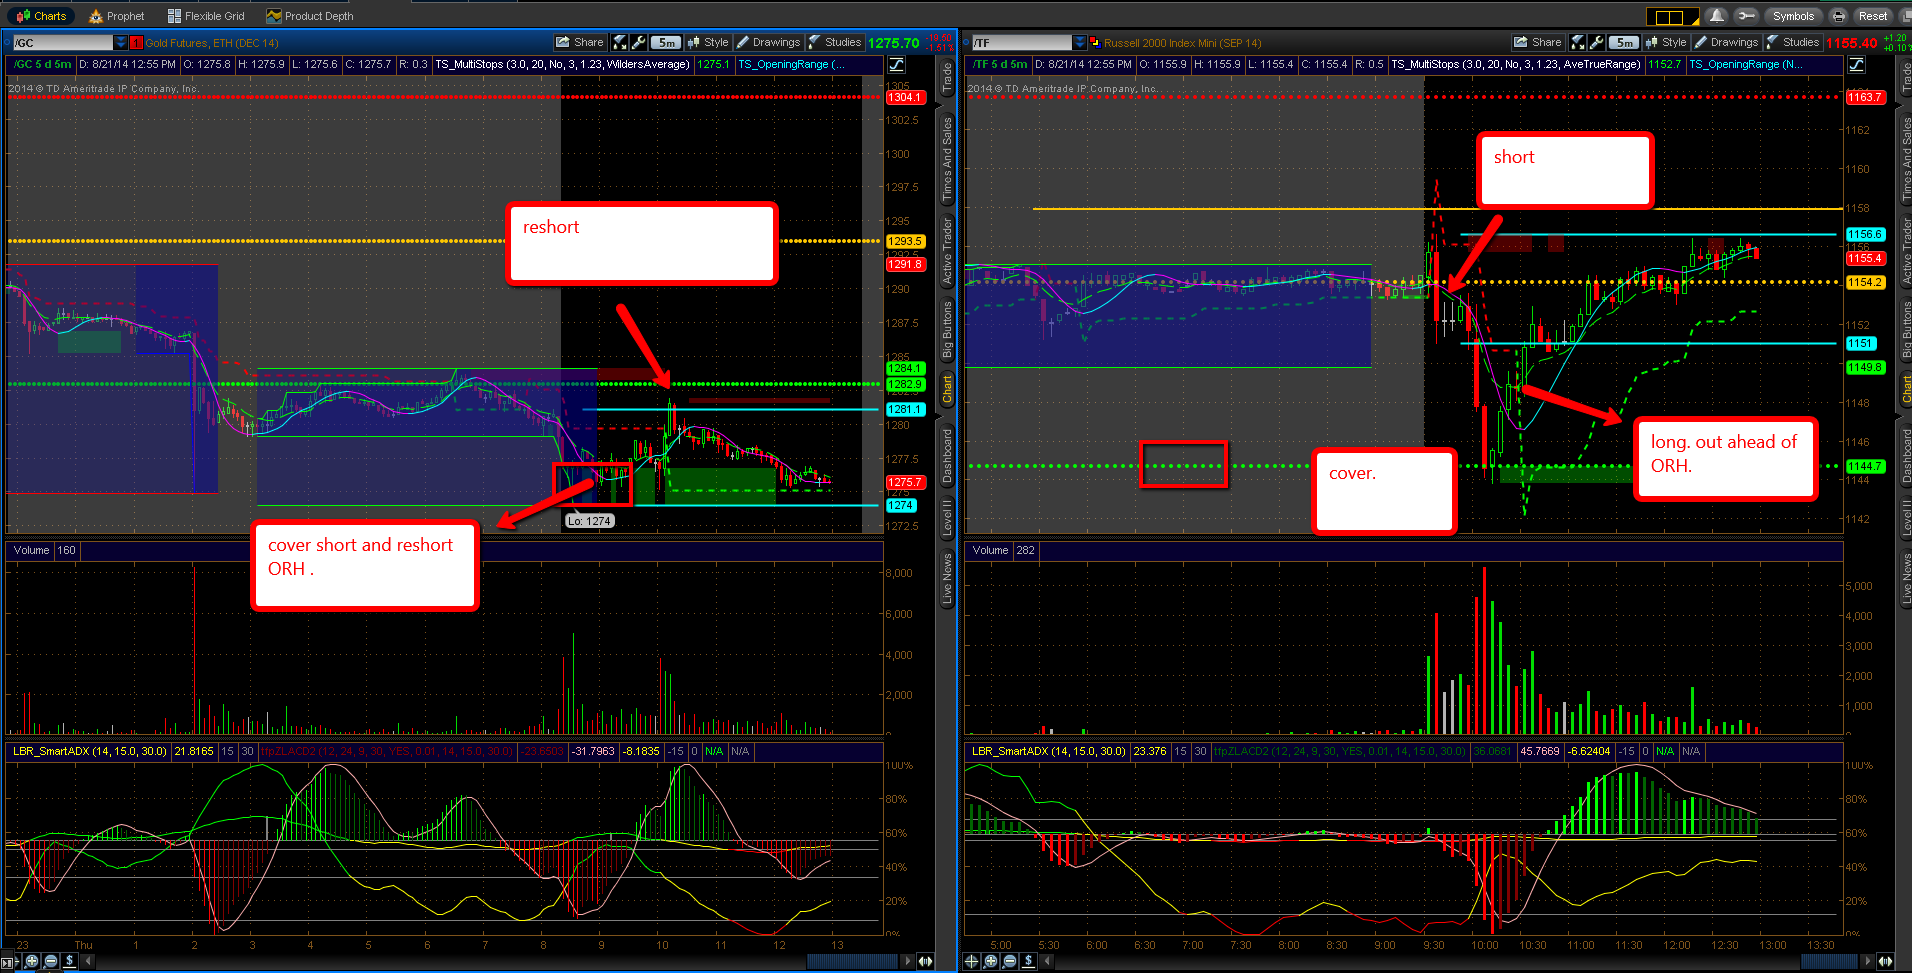
Task: Click LBR_SmartADX label on /GC chart
Action: pyautogui.click(x=90, y=751)
